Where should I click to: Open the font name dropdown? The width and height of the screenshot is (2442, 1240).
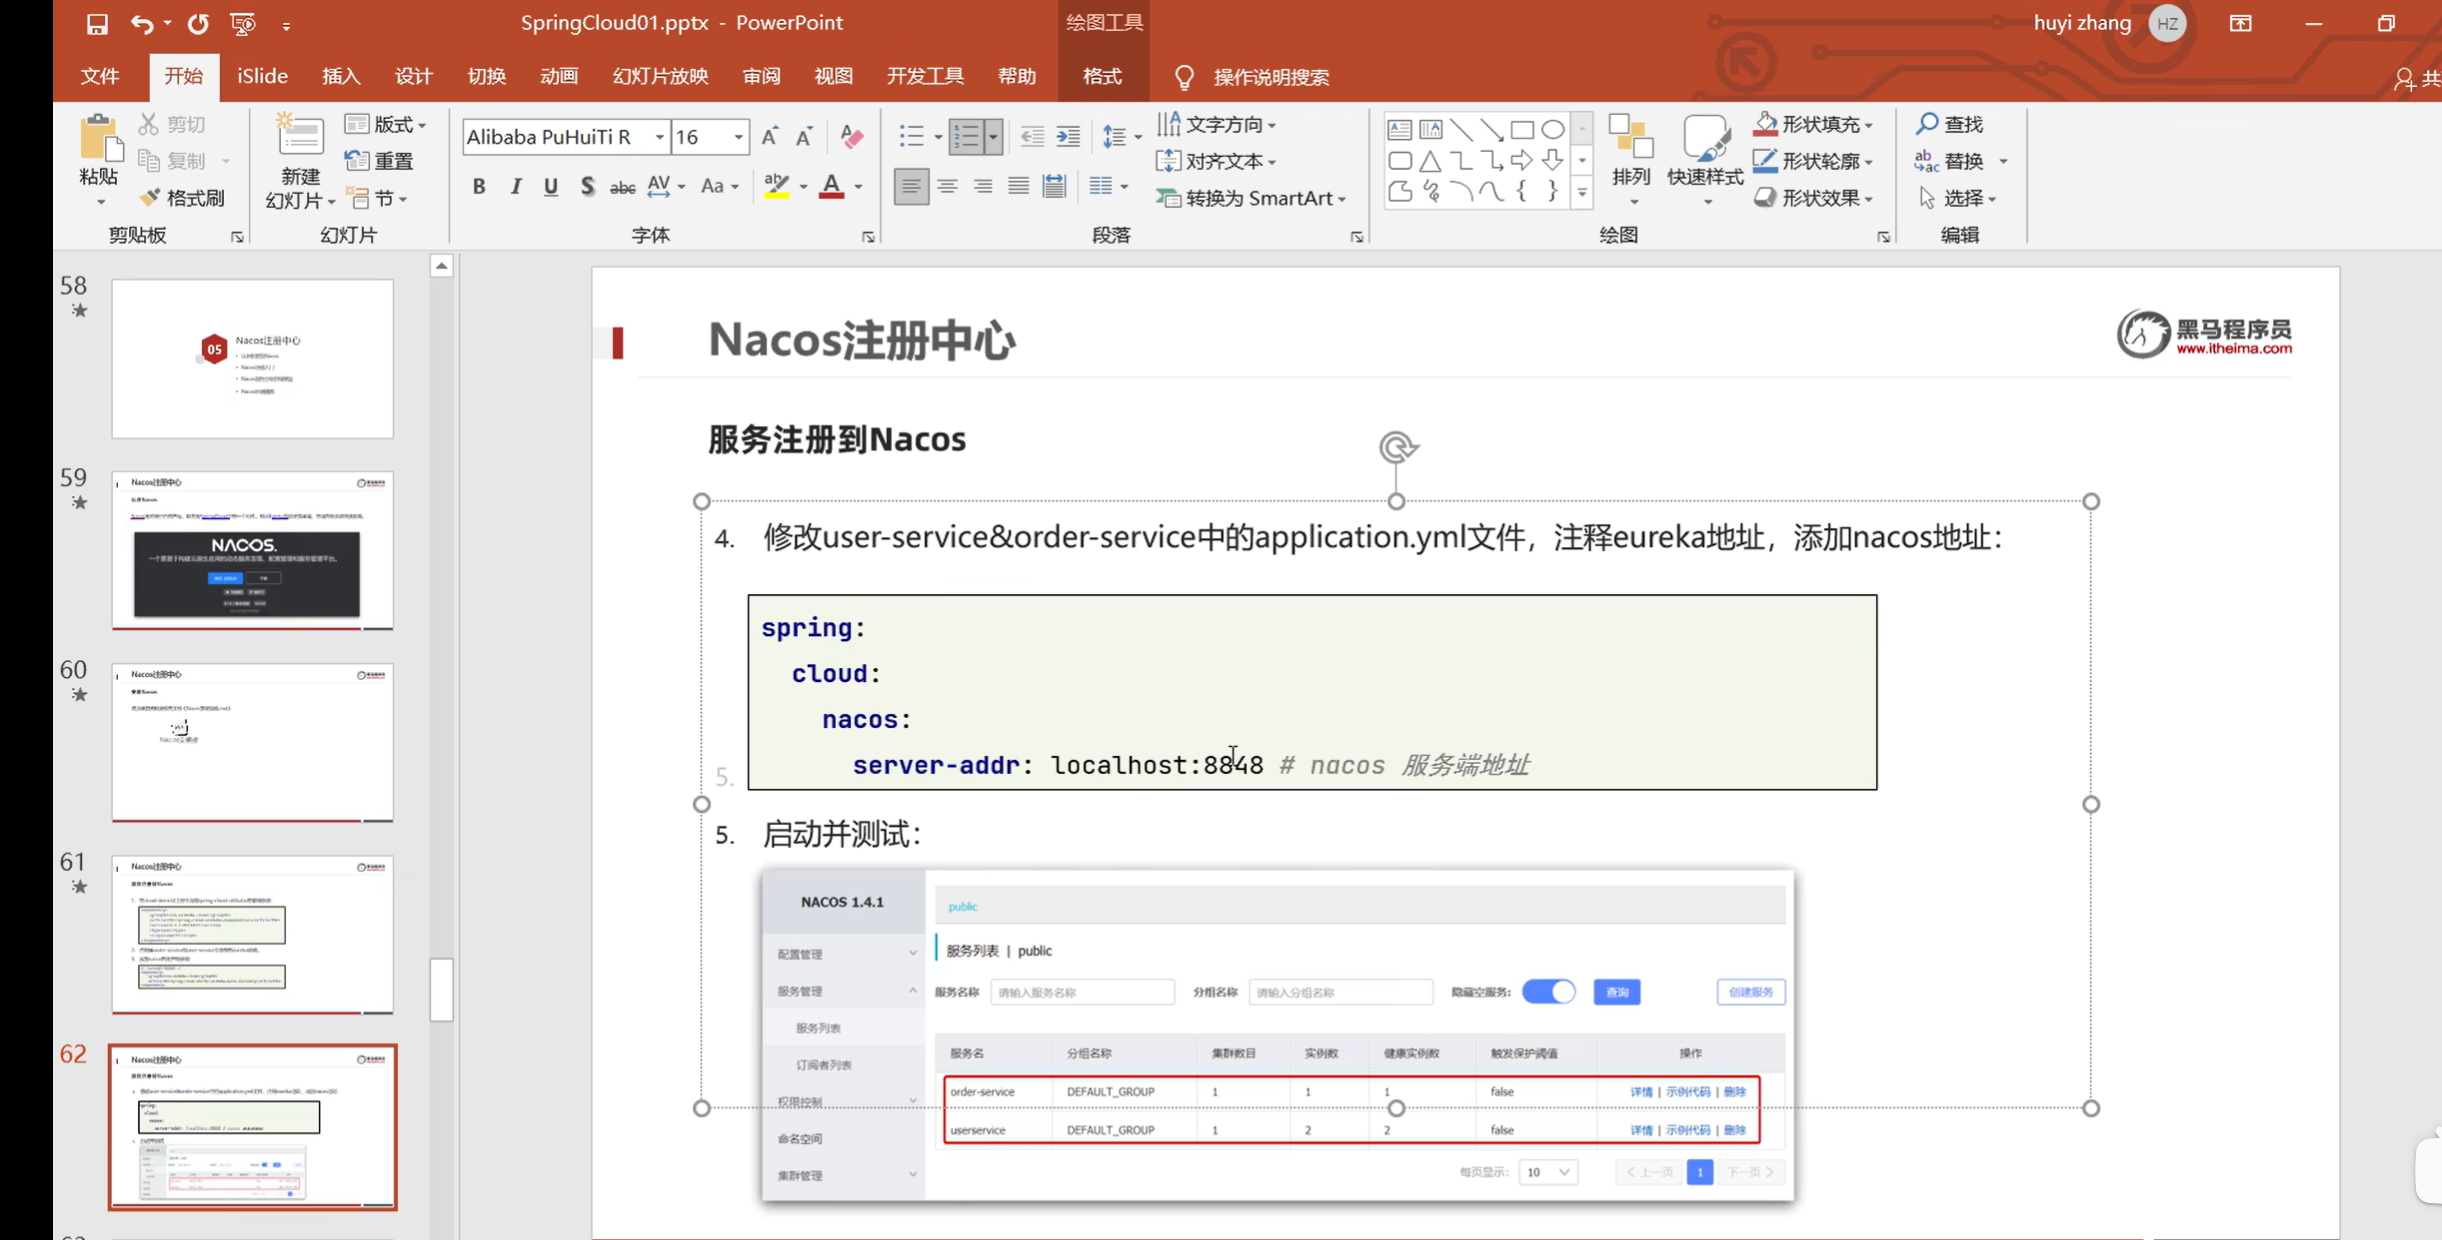659,137
